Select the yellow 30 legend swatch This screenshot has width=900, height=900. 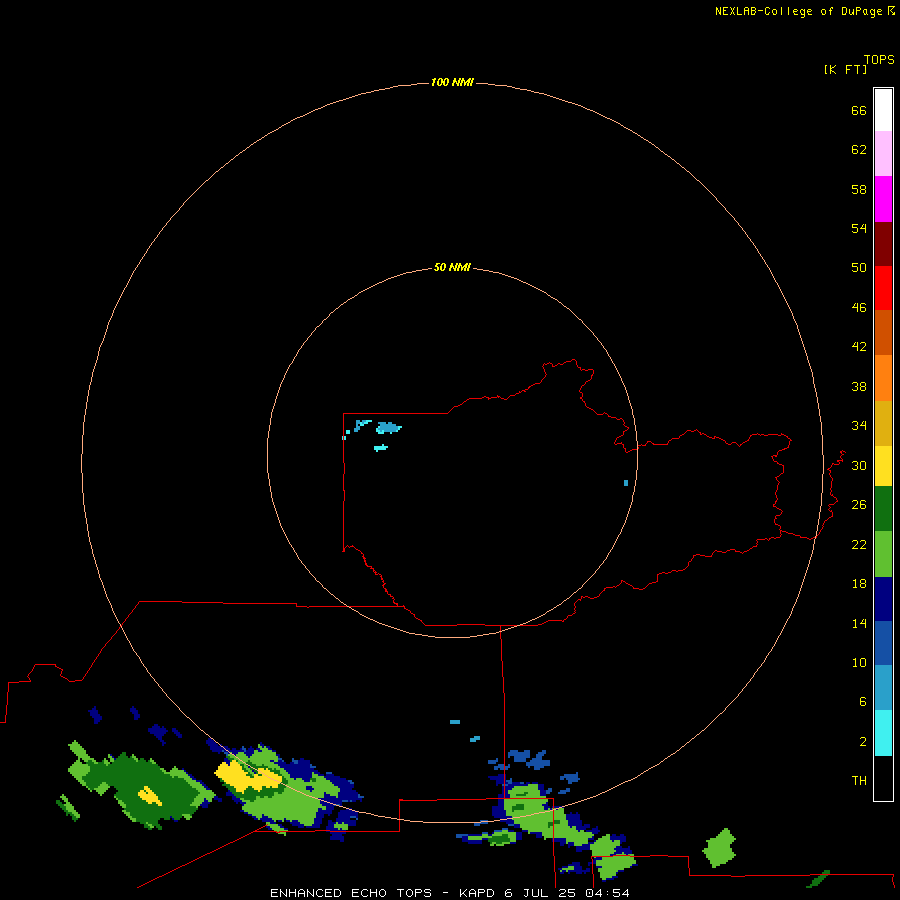pyautogui.click(x=883, y=466)
